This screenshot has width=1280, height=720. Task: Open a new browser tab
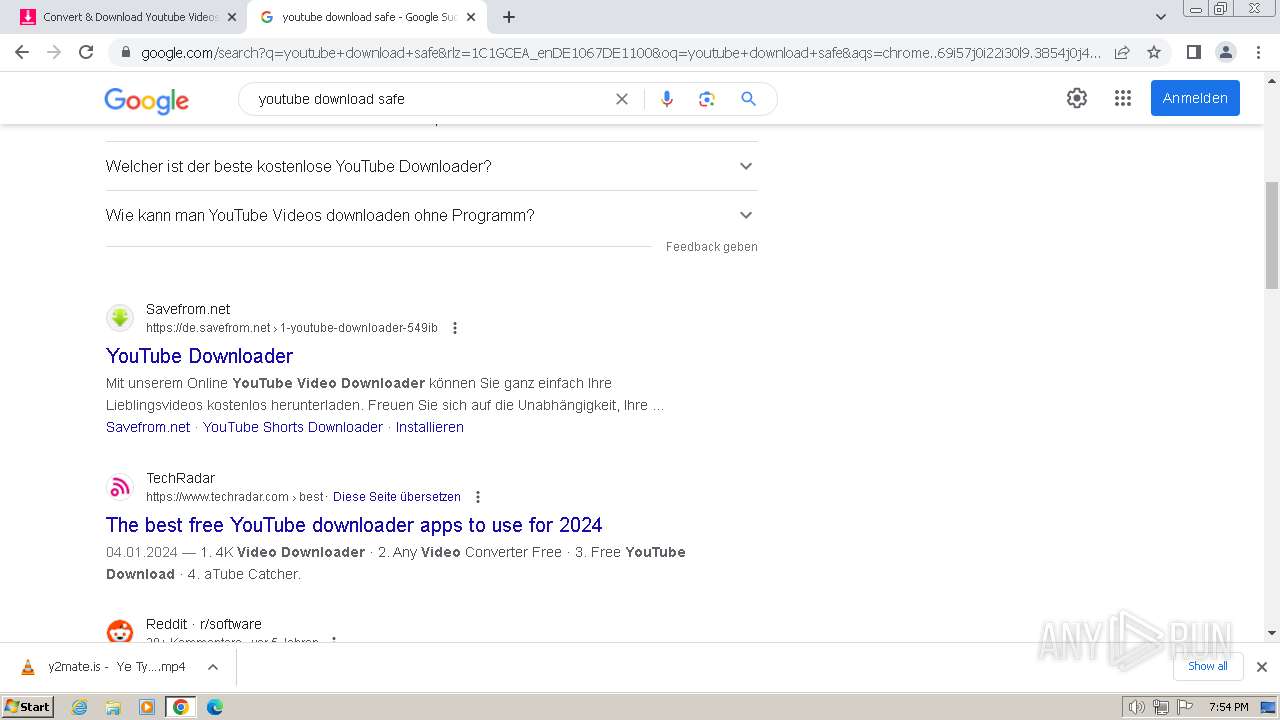pyautogui.click(x=509, y=17)
